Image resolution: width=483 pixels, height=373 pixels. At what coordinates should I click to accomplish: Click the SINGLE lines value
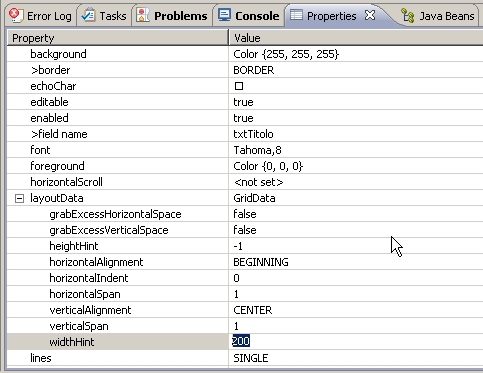click(x=251, y=358)
